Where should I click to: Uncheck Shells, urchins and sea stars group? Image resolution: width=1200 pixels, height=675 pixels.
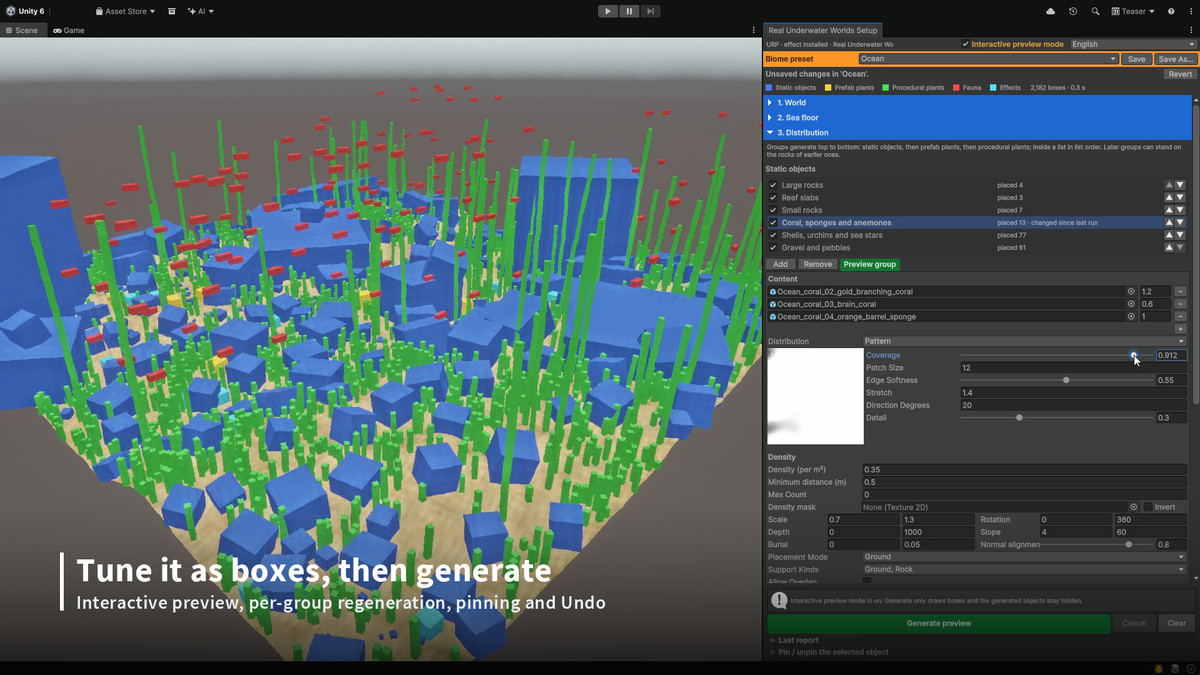(772, 235)
